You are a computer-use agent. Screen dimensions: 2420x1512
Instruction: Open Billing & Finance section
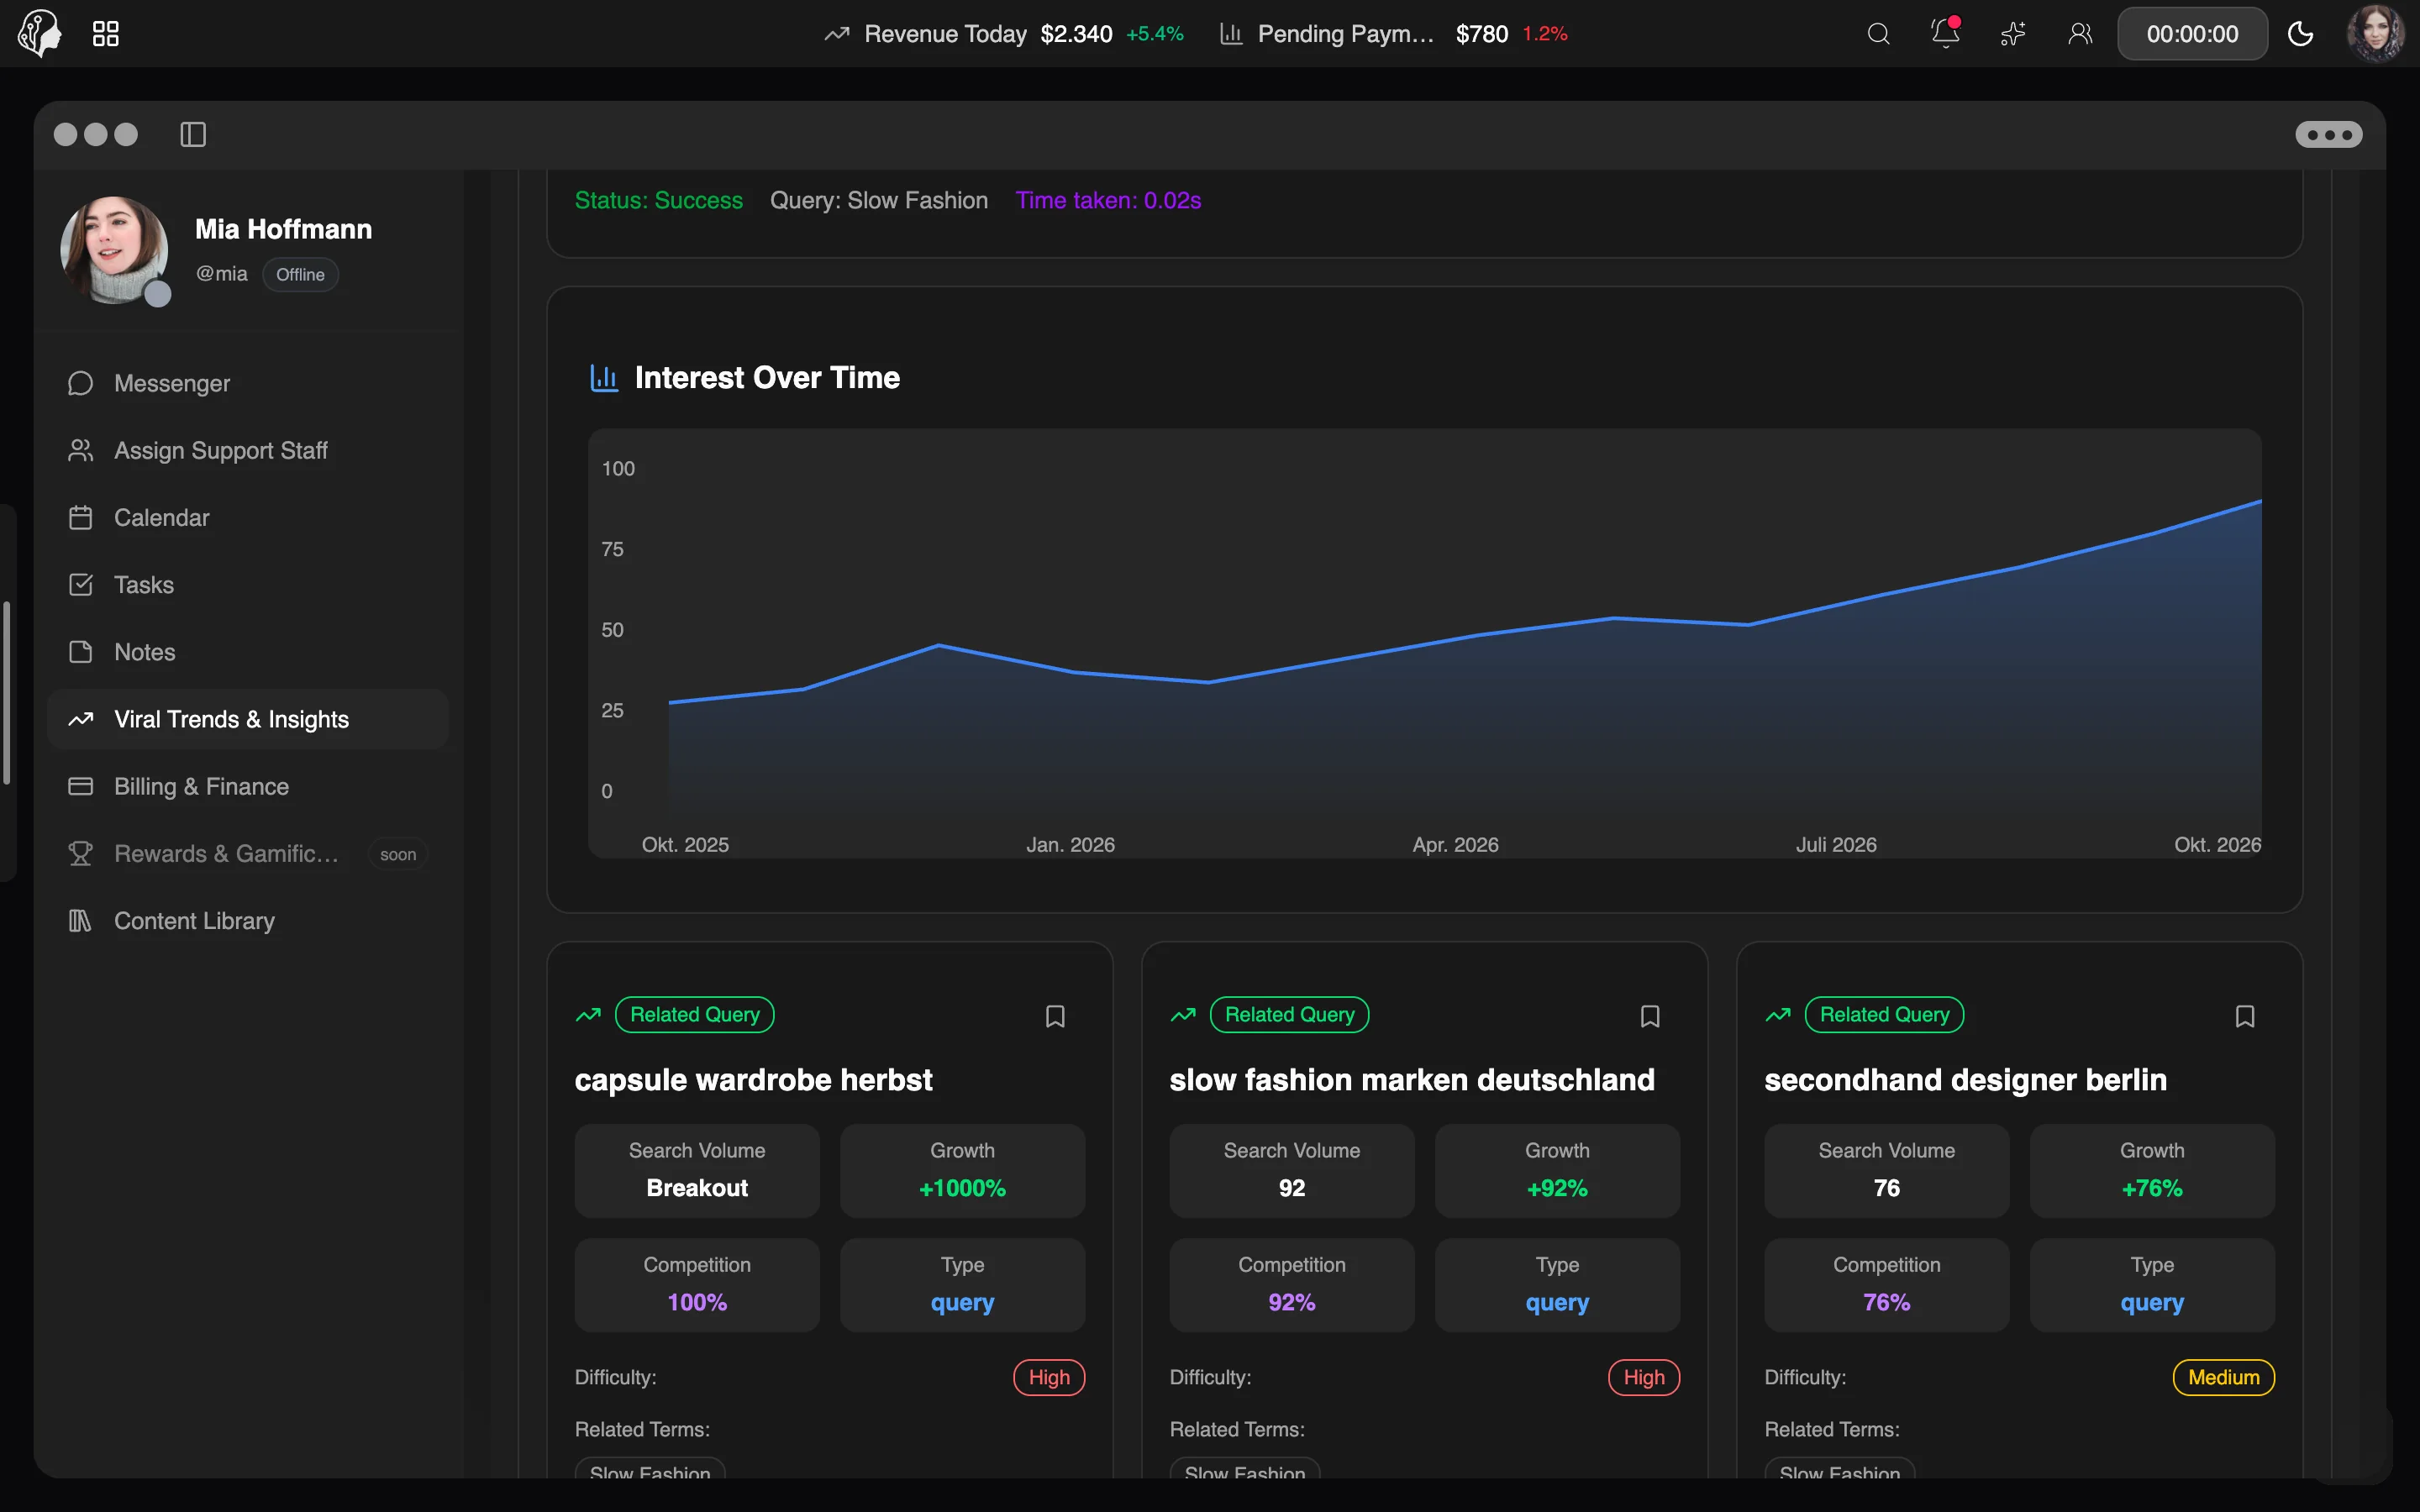click(x=248, y=786)
